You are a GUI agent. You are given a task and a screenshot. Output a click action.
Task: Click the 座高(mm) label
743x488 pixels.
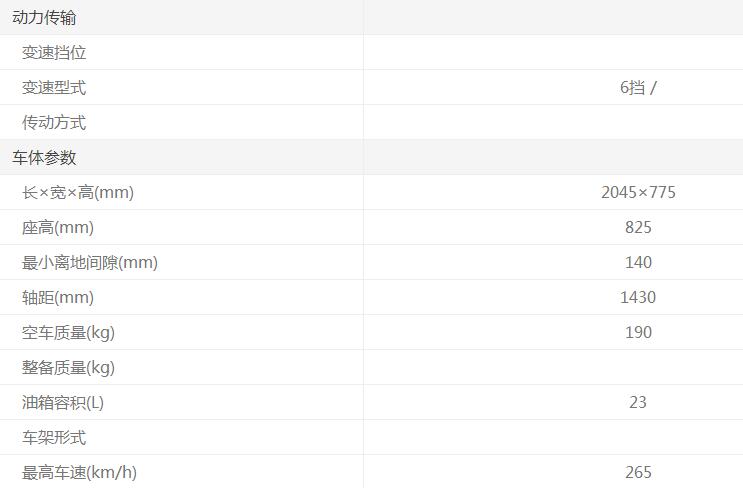58,227
